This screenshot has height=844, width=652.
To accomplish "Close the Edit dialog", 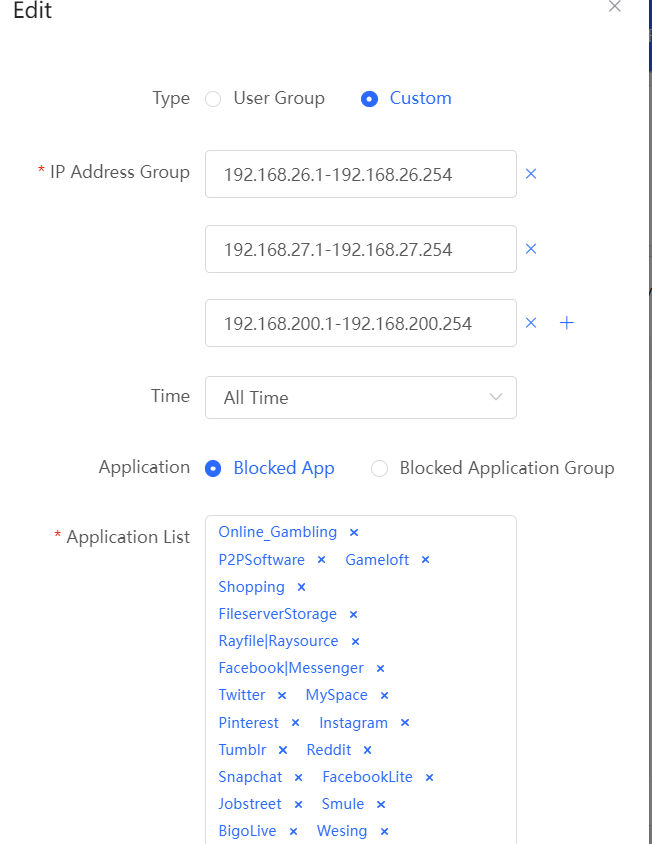I will coord(615,6).
